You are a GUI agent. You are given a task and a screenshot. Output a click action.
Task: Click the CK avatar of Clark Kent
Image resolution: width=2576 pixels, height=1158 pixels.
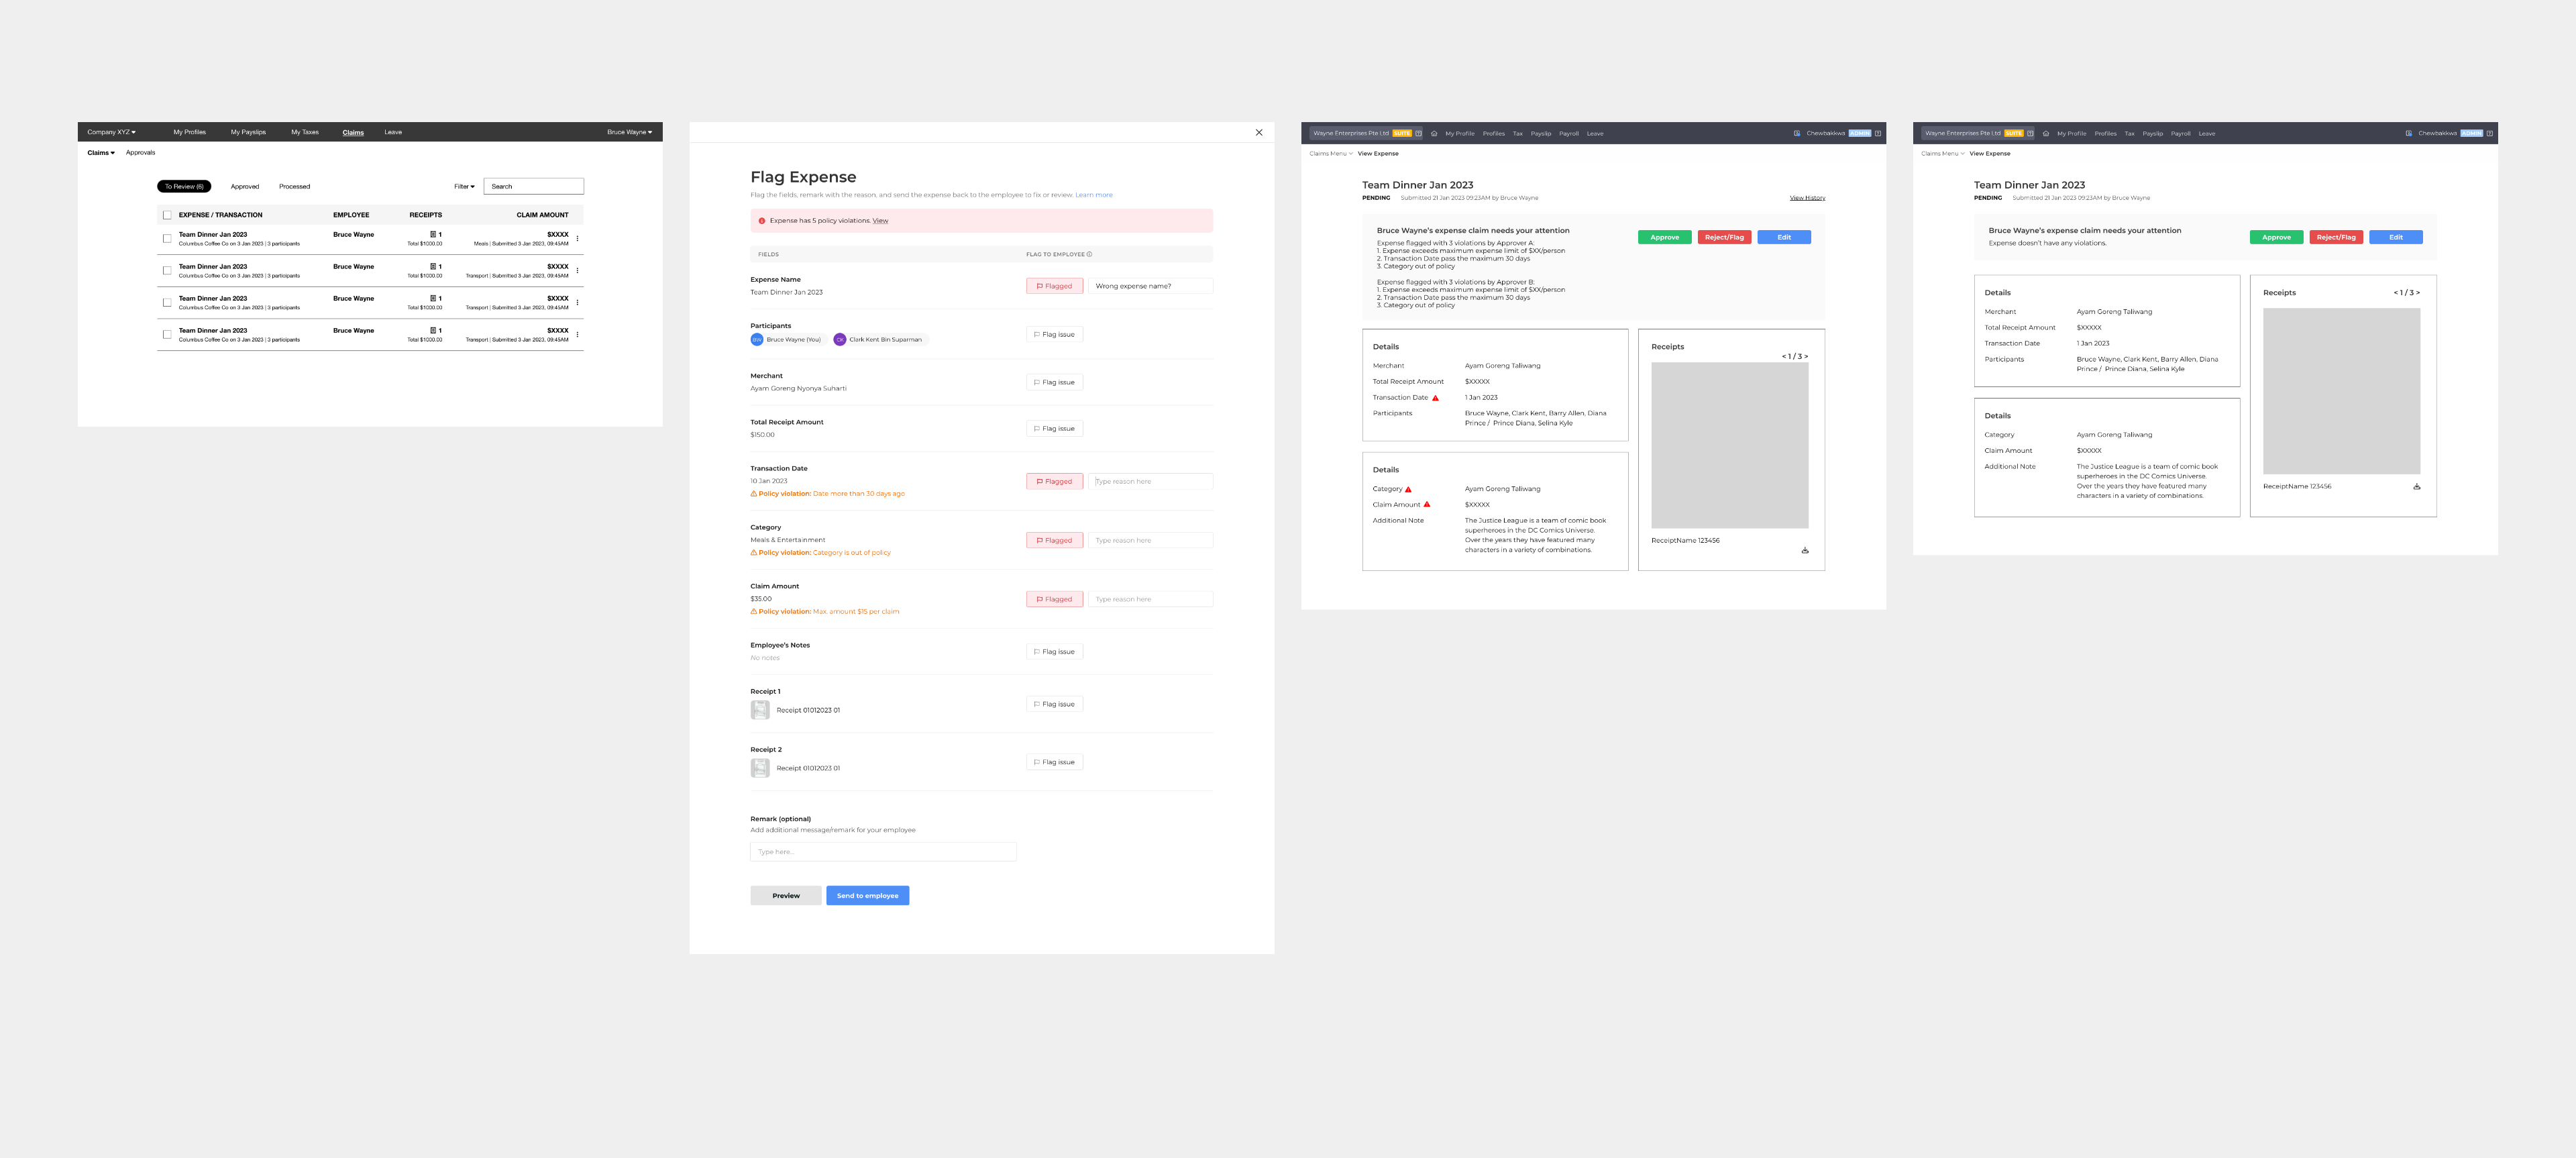pos(840,340)
